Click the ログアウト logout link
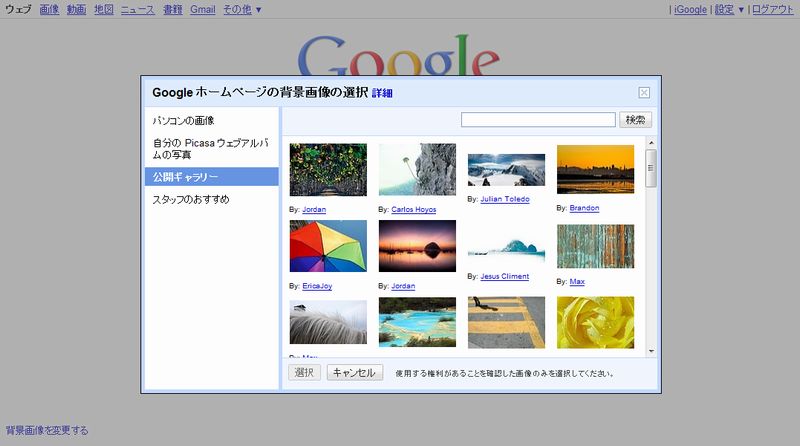Screen dimensions: 800x446 772,9
